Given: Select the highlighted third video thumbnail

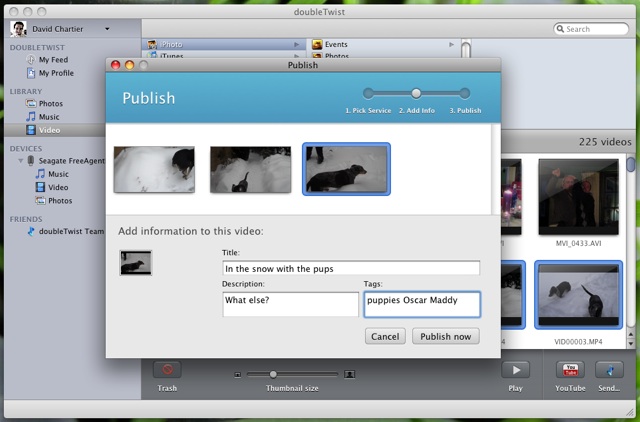Looking at the screenshot, I should (x=346, y=169).
